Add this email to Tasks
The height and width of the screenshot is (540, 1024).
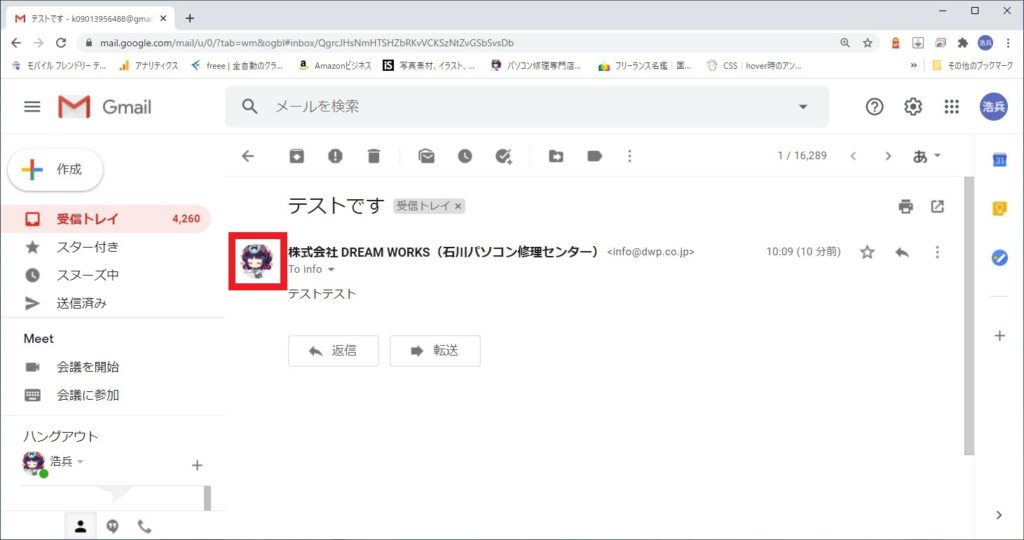click(504, 156)
